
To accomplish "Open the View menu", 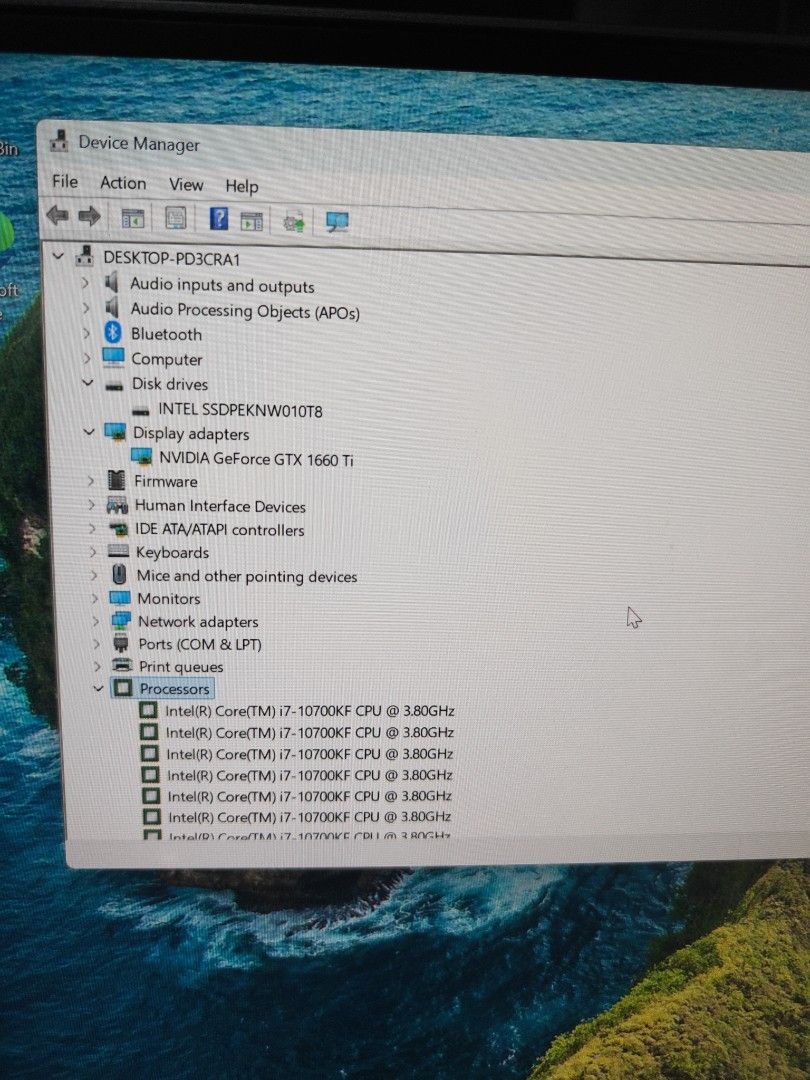I will coord(186,185).
